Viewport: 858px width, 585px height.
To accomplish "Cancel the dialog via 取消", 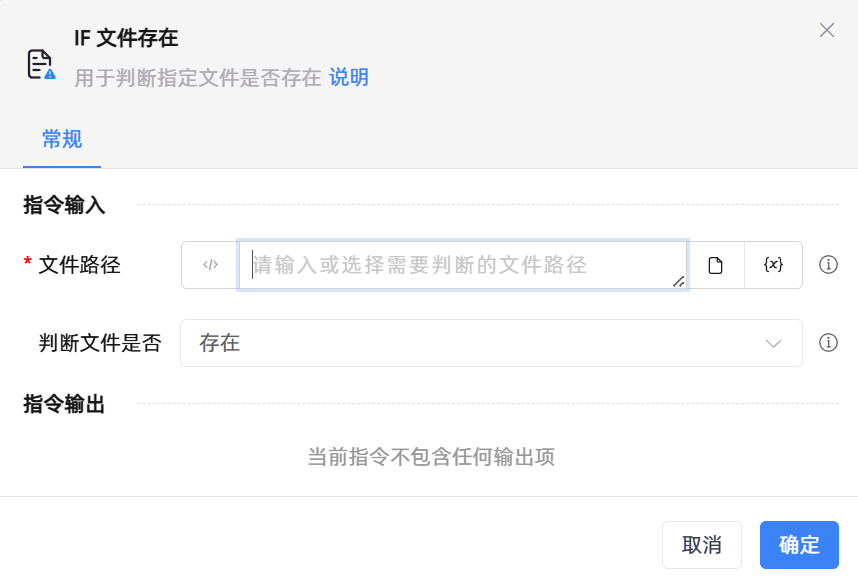I will click(702, 545).
